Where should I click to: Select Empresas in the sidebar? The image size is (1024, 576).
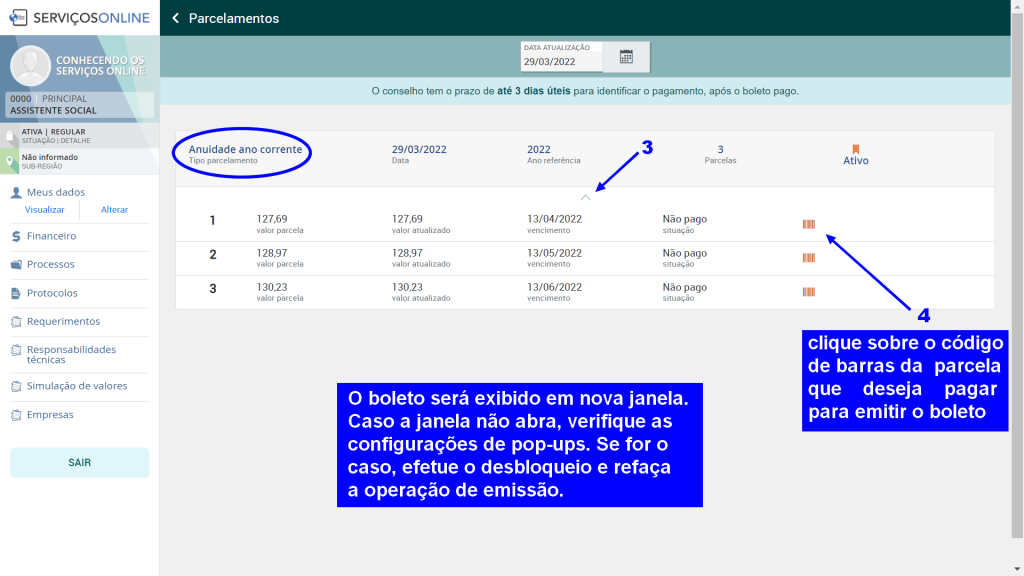click(x=50, y=414)
